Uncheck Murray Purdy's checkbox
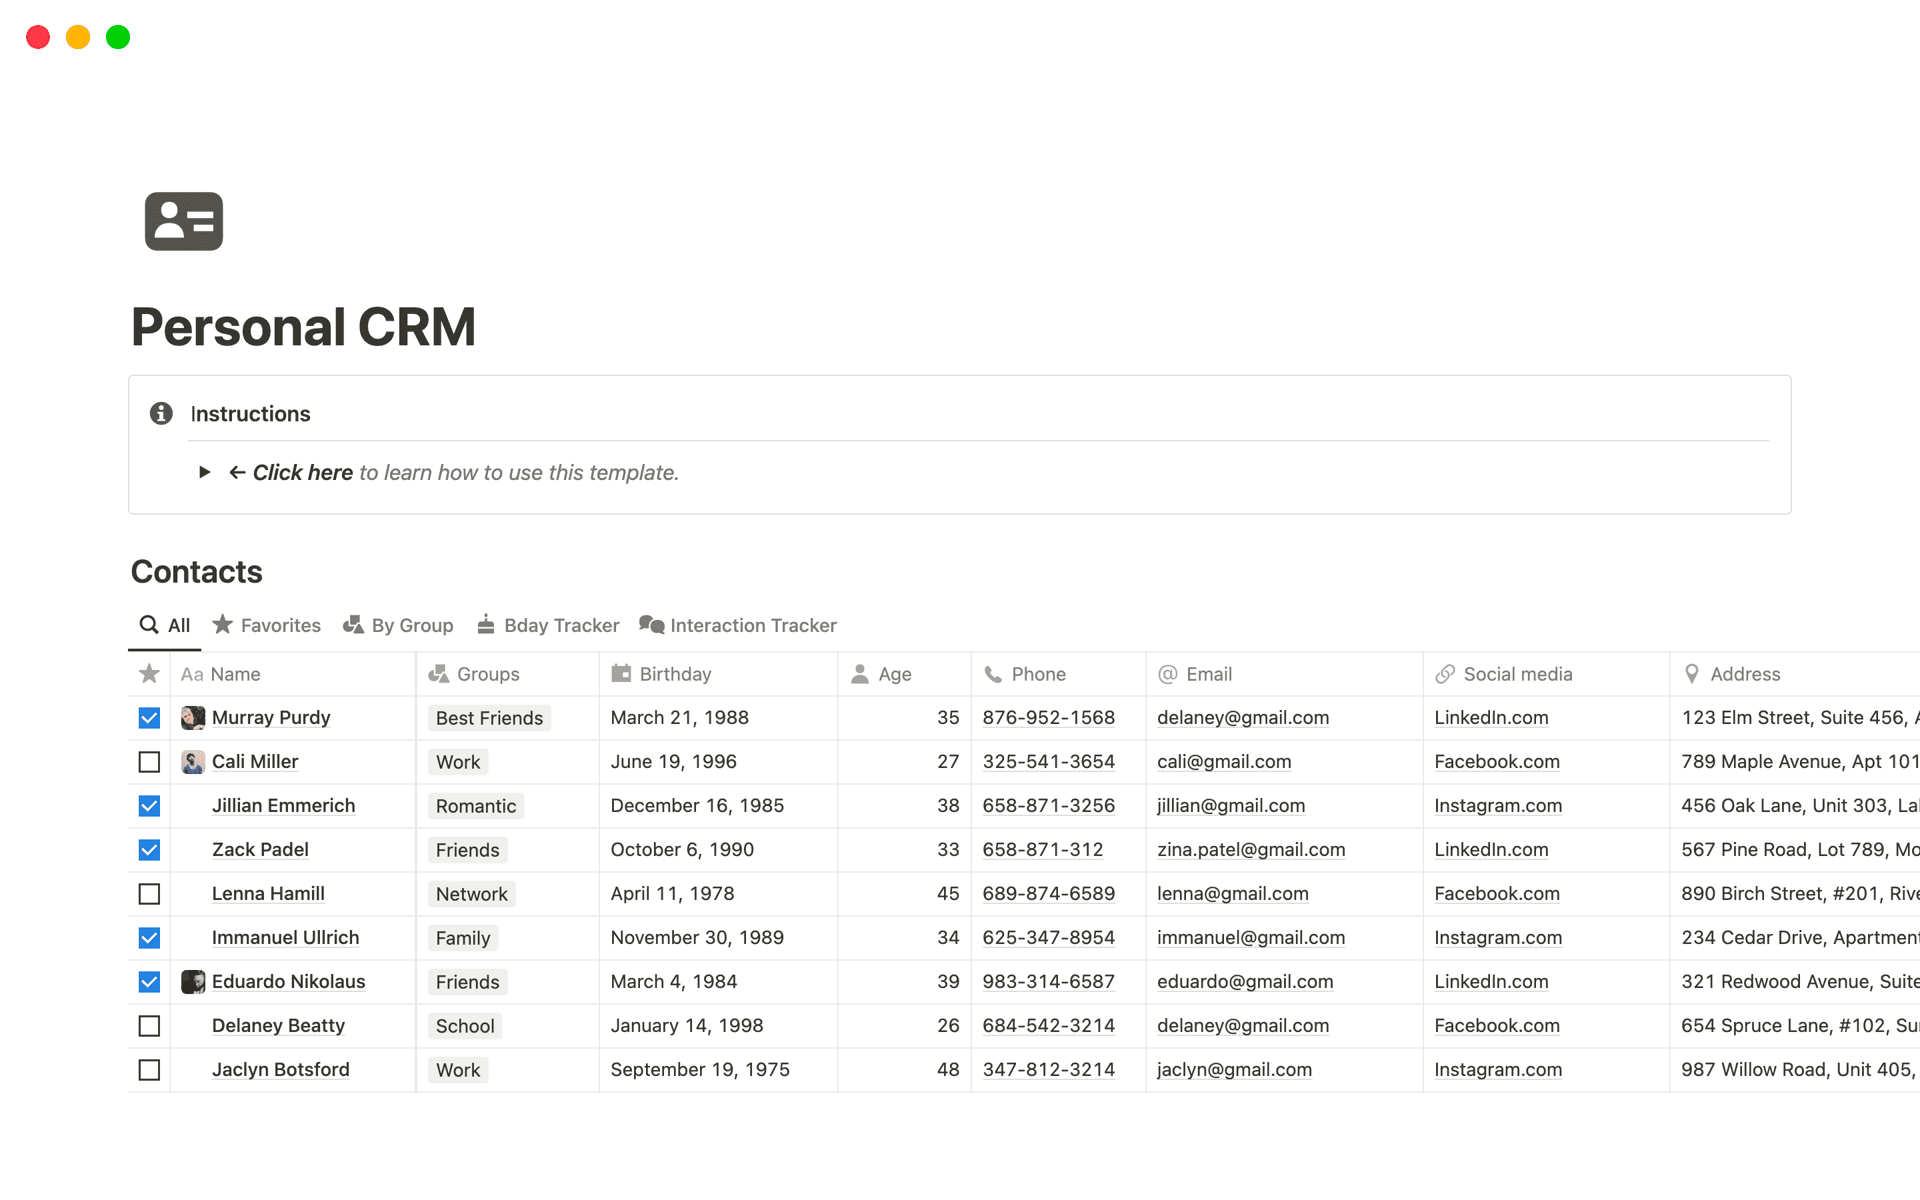Screen dimensions: 1920x1200 (x=148, y=717)
